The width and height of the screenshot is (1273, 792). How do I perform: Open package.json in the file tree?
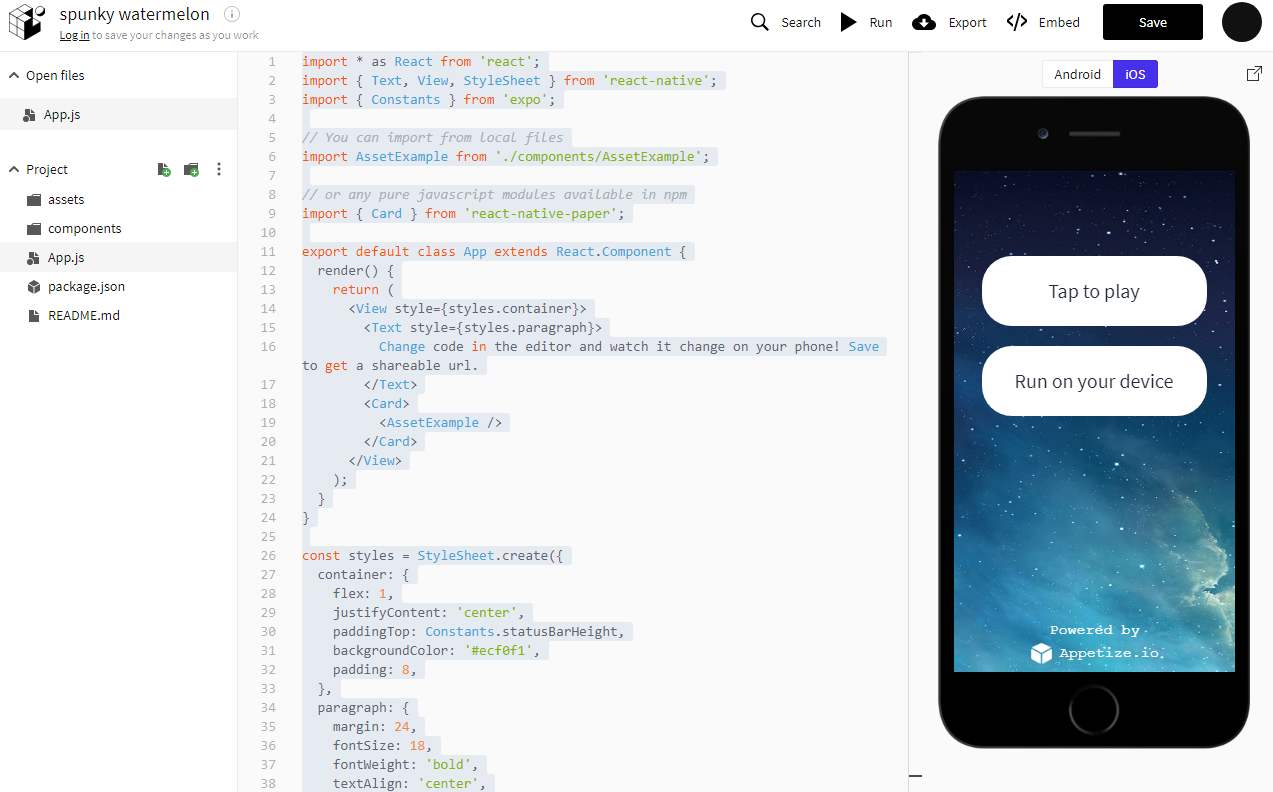[86, 287]
